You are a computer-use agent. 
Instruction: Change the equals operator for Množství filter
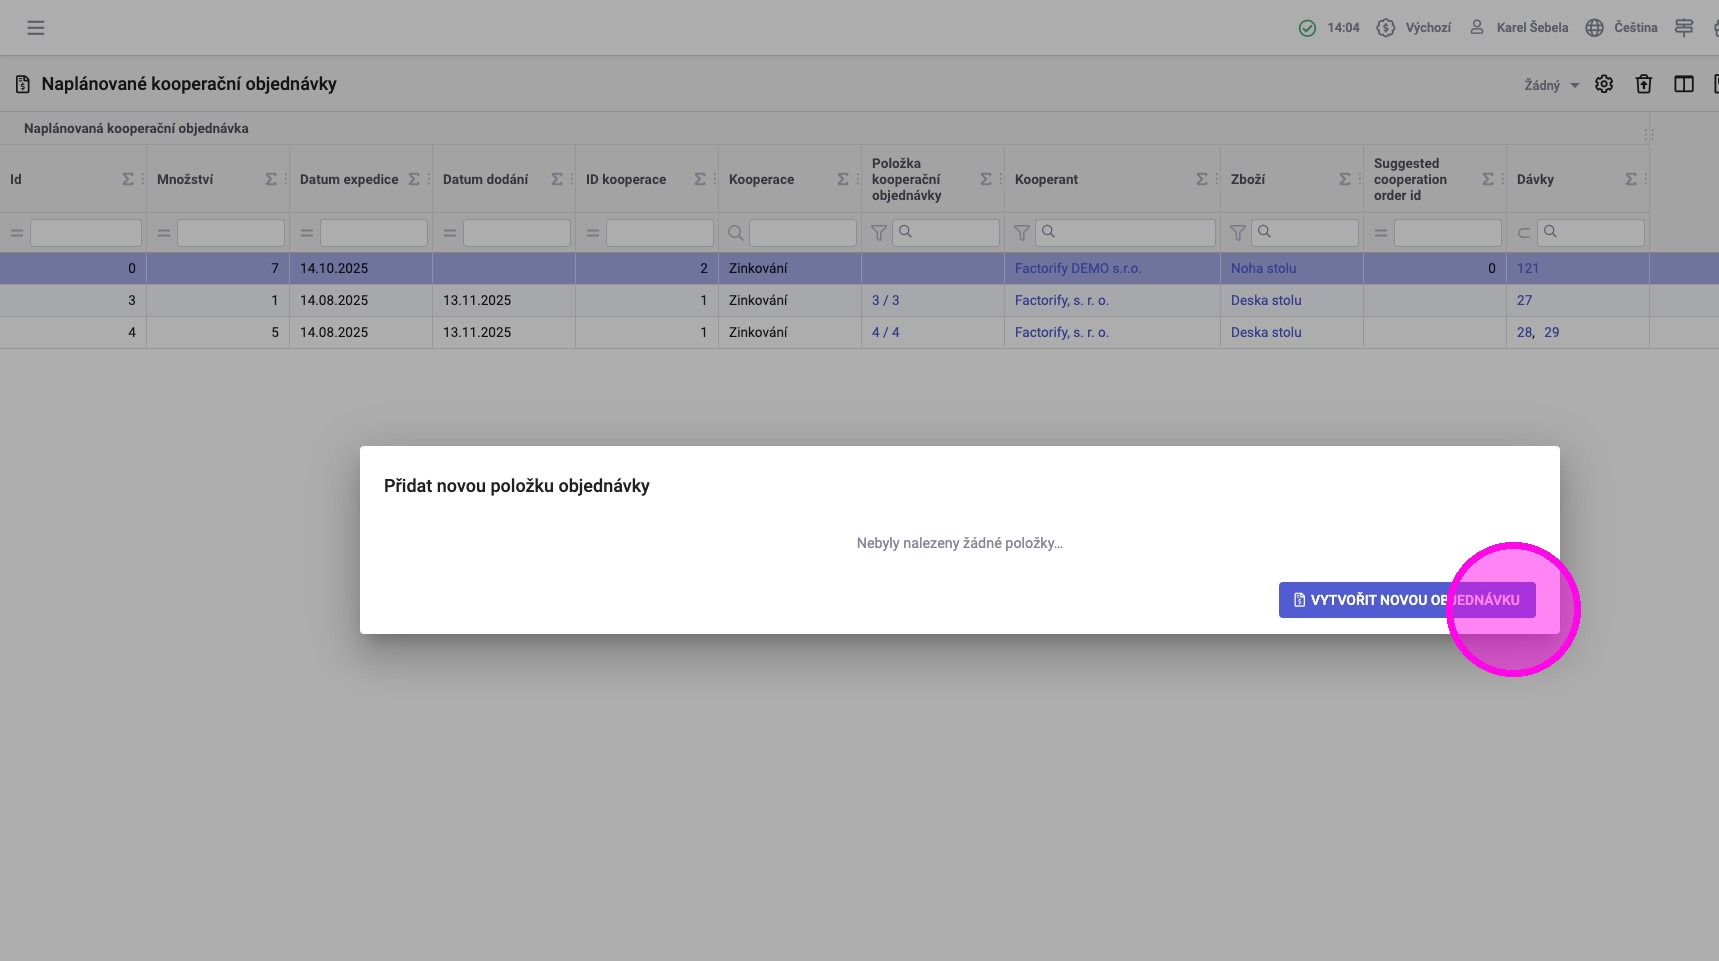pos(164,233)
